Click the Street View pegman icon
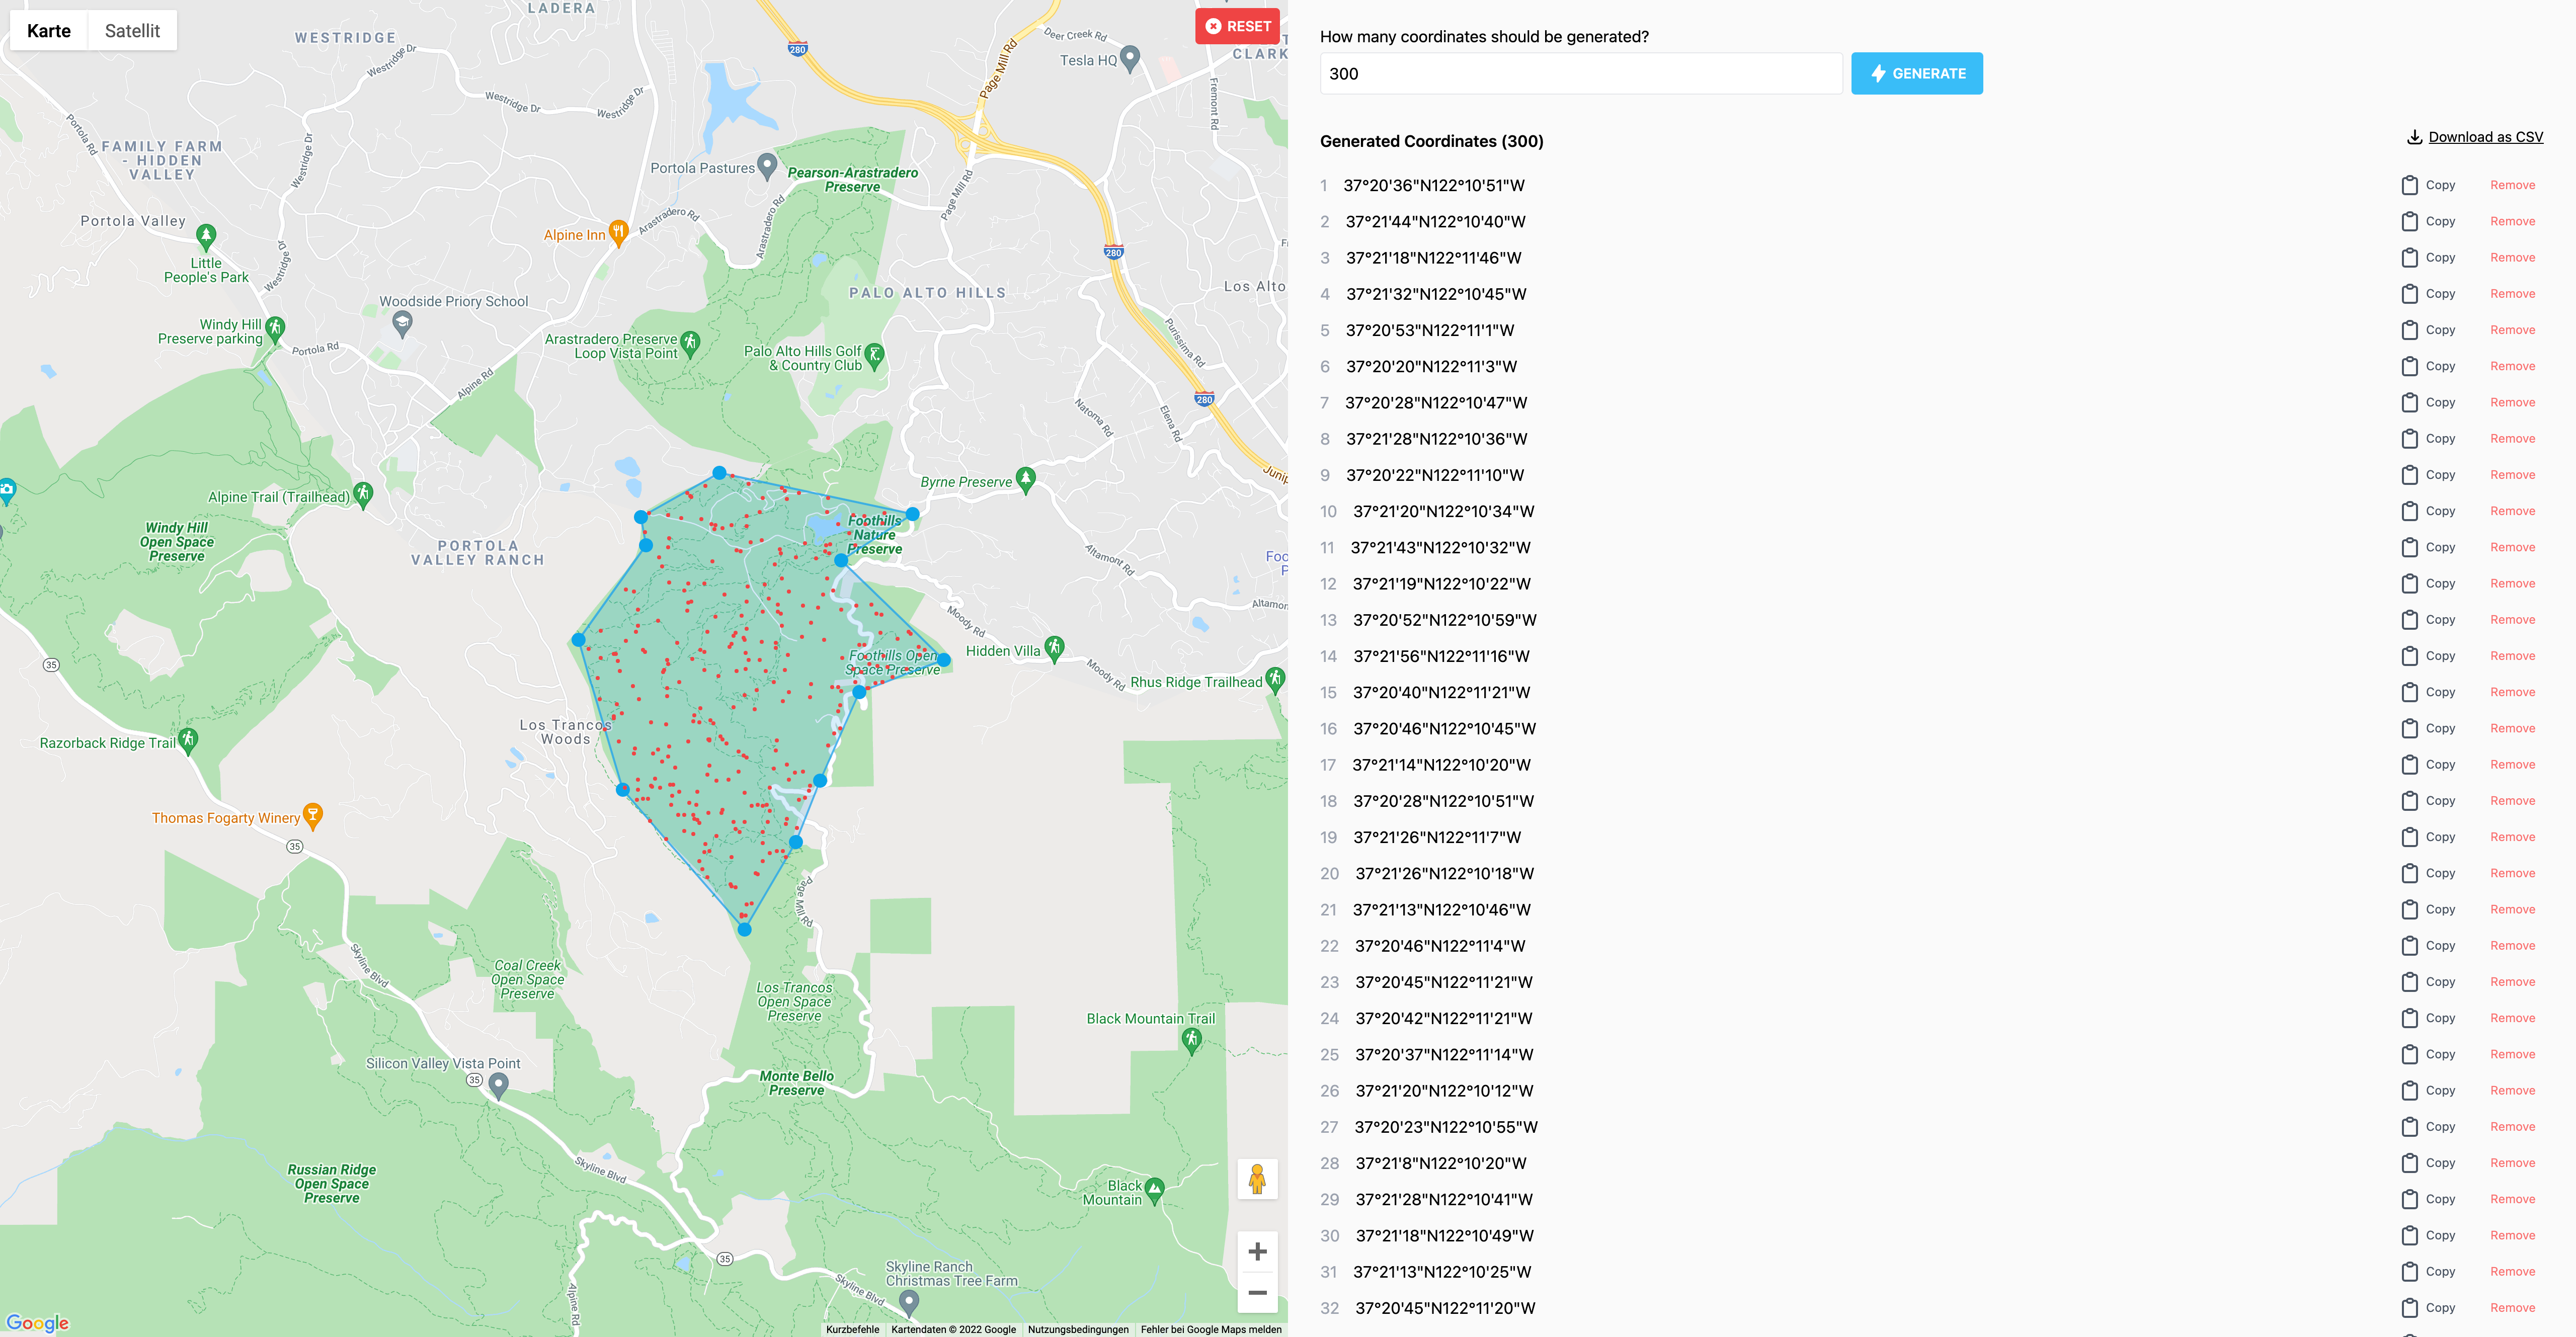The height and width of the screenshot is (1337, 2576). pos(1257,1179)
